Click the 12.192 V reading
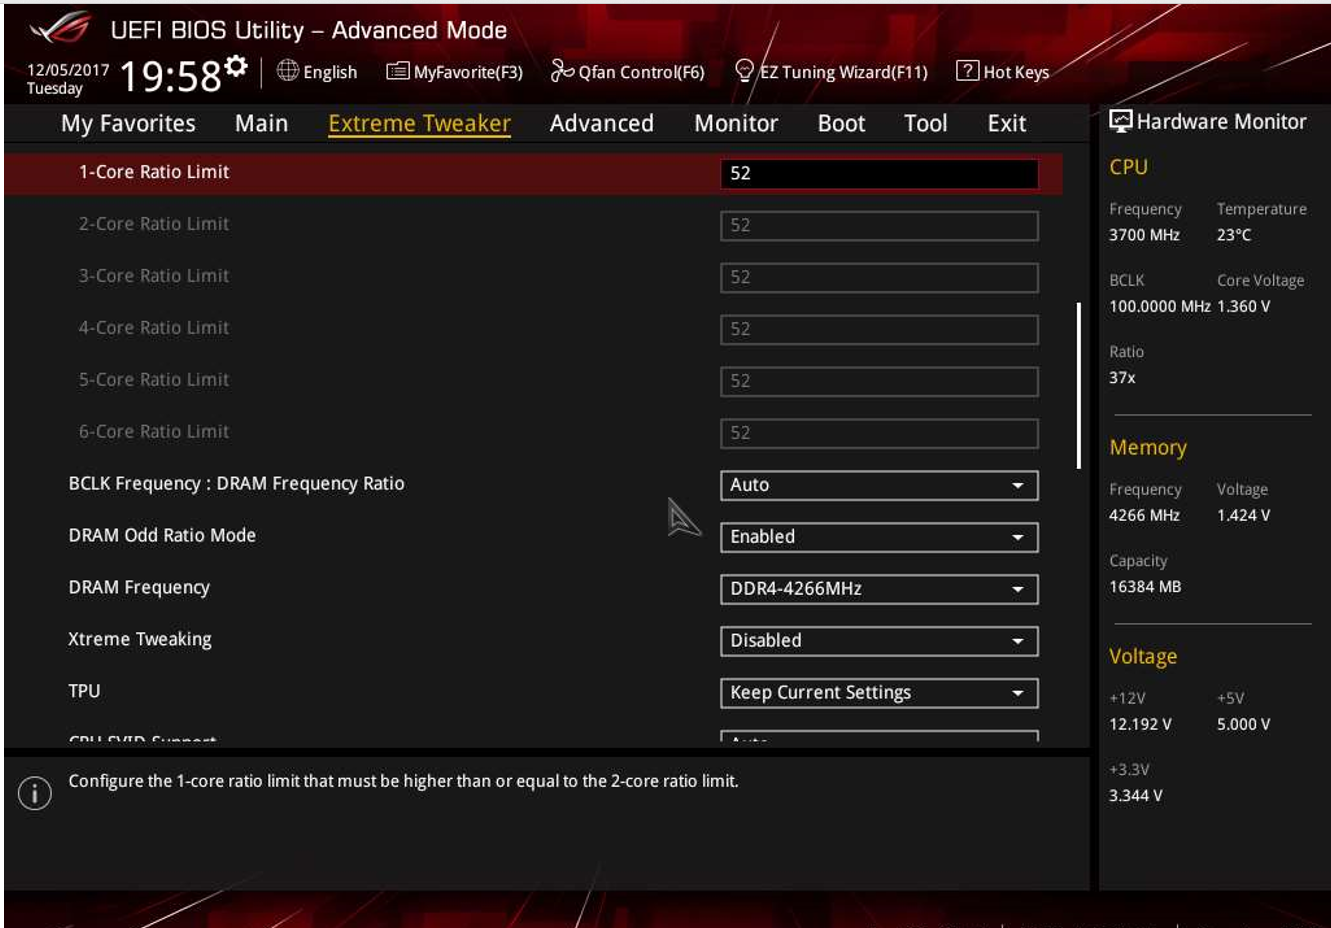This screenshot has width=1331, height=928. click(1140, 724)
